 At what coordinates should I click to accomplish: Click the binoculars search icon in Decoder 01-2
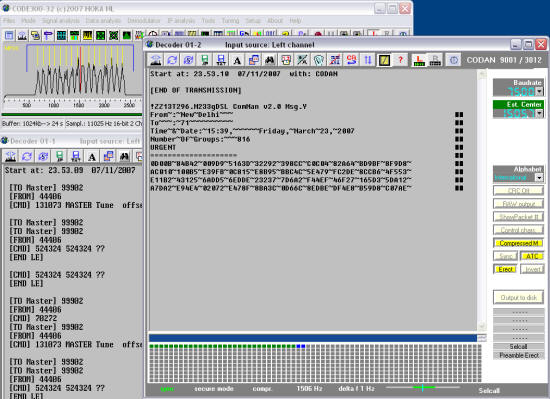point(270,60)
